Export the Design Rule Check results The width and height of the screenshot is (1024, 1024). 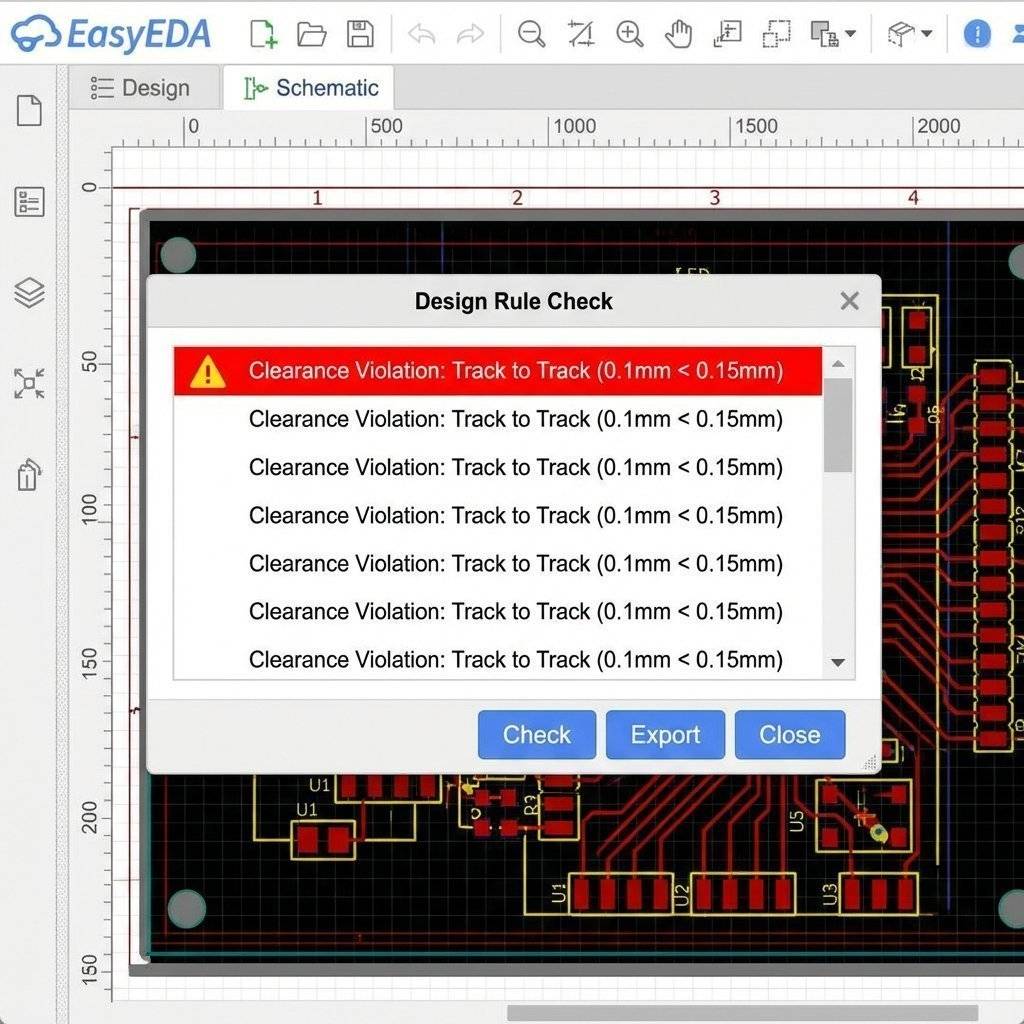tap(665, 735)
